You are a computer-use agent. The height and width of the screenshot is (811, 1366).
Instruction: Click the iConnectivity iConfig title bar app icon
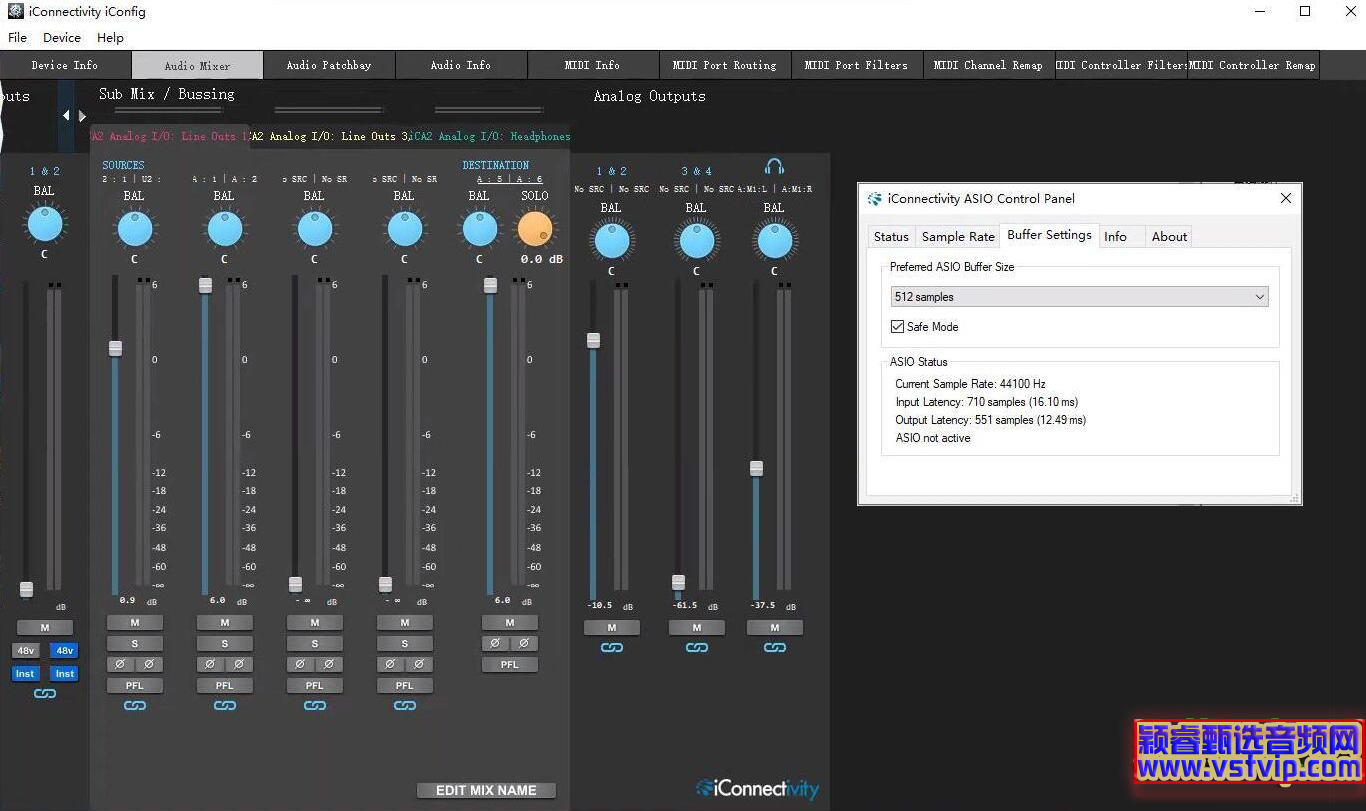pos(15,12)
